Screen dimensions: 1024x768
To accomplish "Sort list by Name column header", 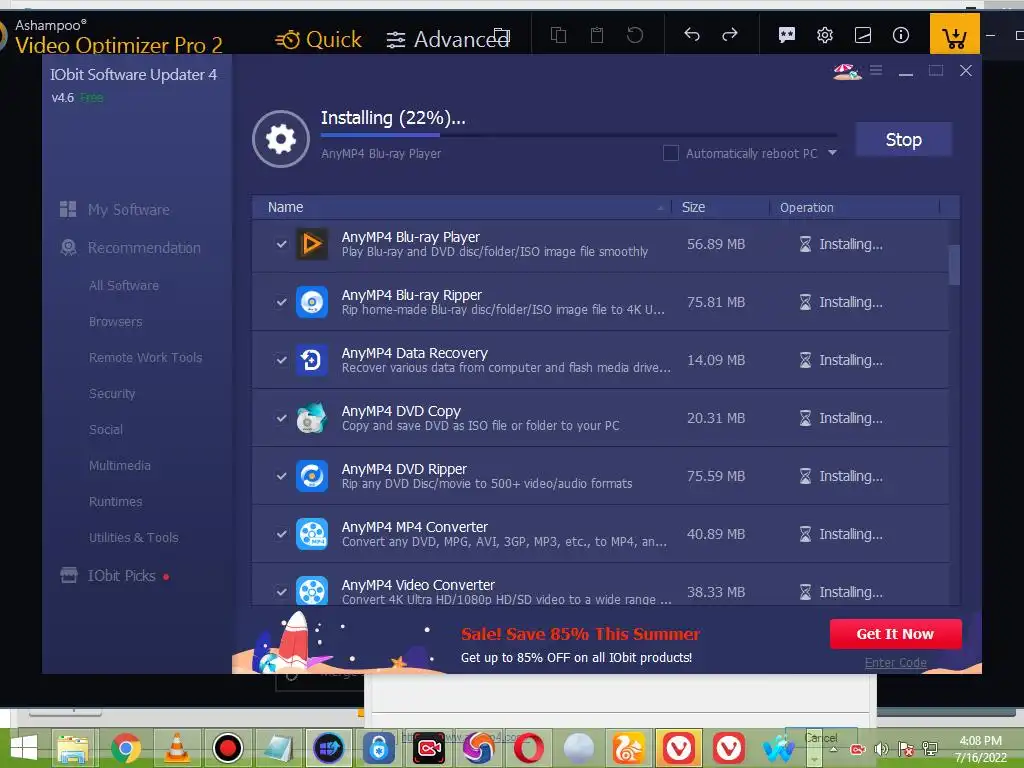I will pos(461,207).
